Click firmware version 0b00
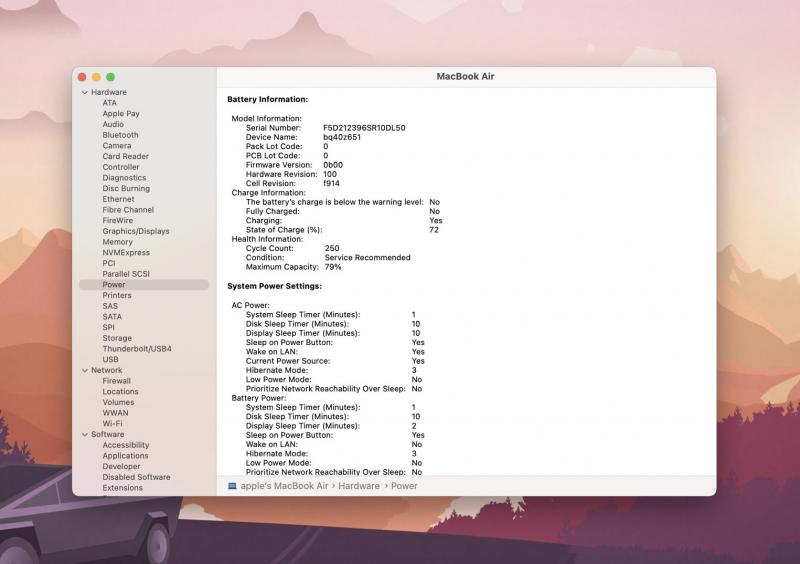The width and height of the screenshot is (800, 564). pos(333,166)
